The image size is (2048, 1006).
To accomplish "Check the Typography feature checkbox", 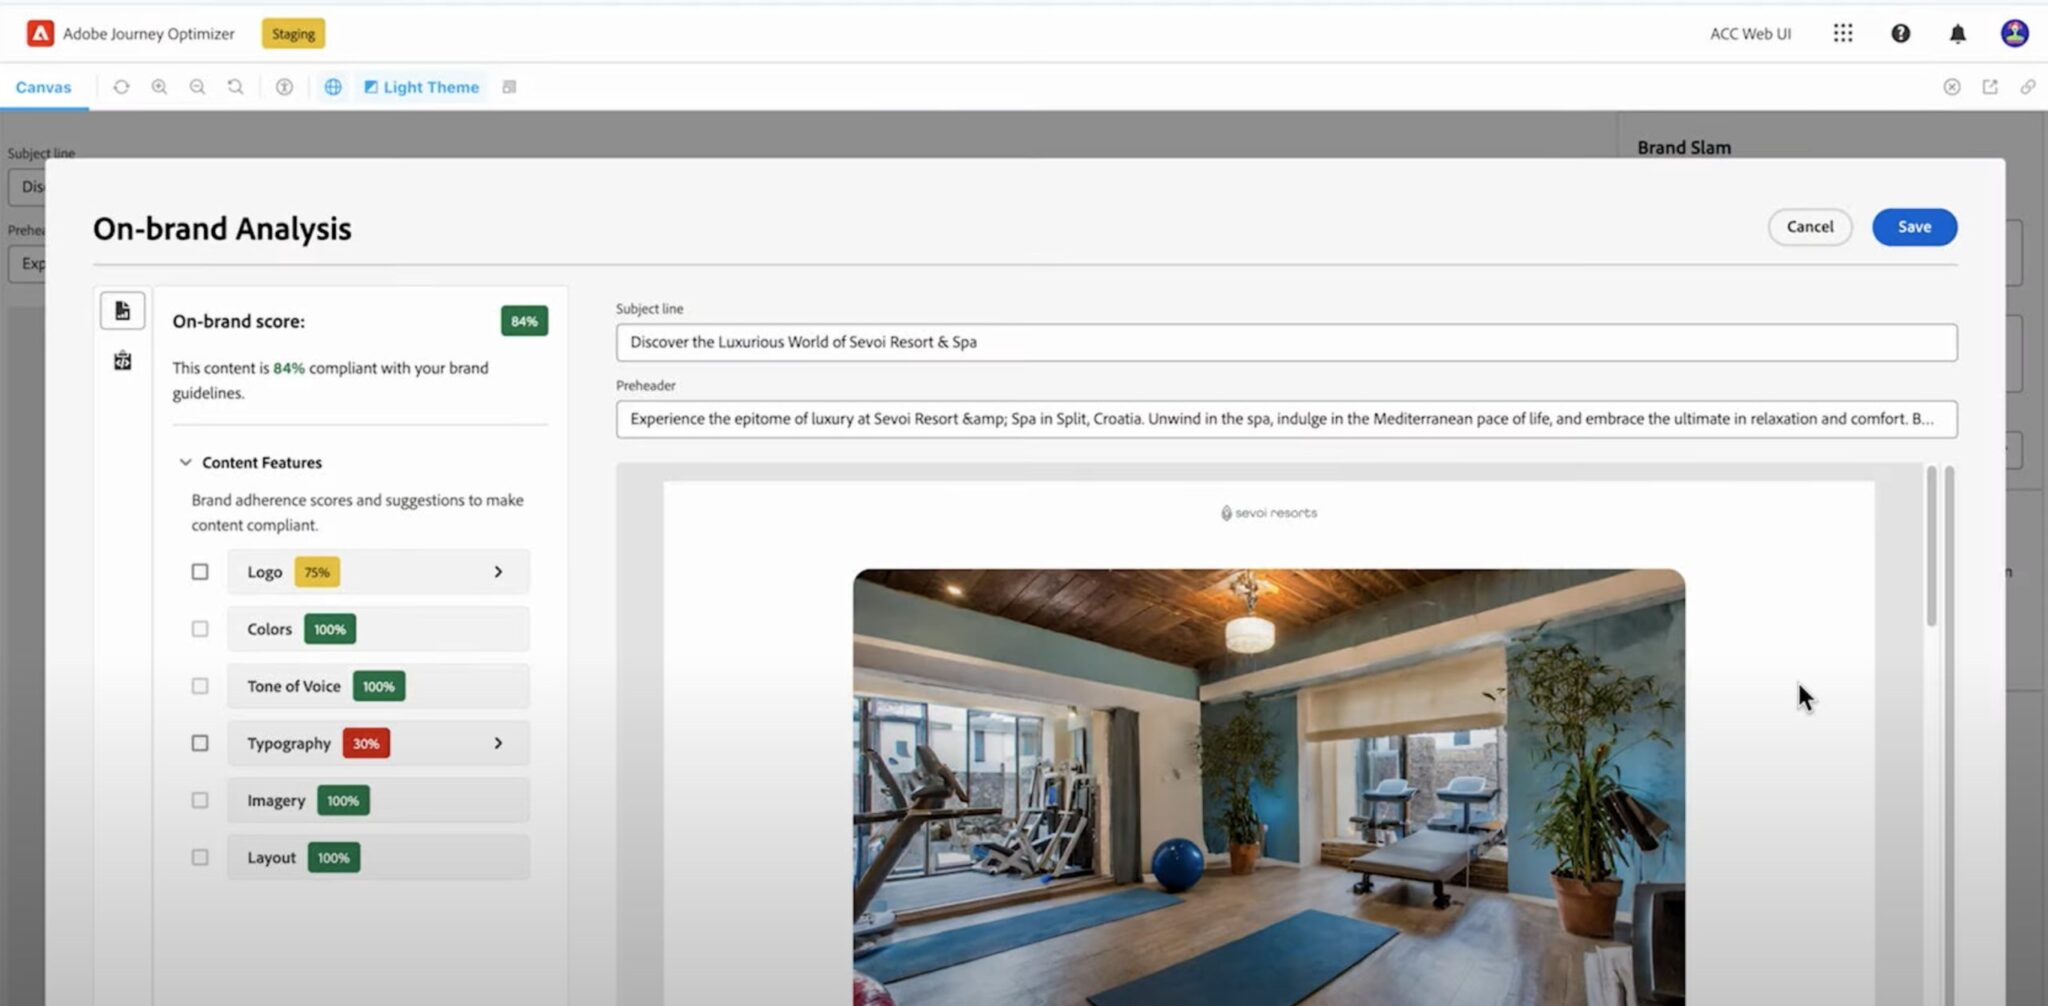I will 200,743.
